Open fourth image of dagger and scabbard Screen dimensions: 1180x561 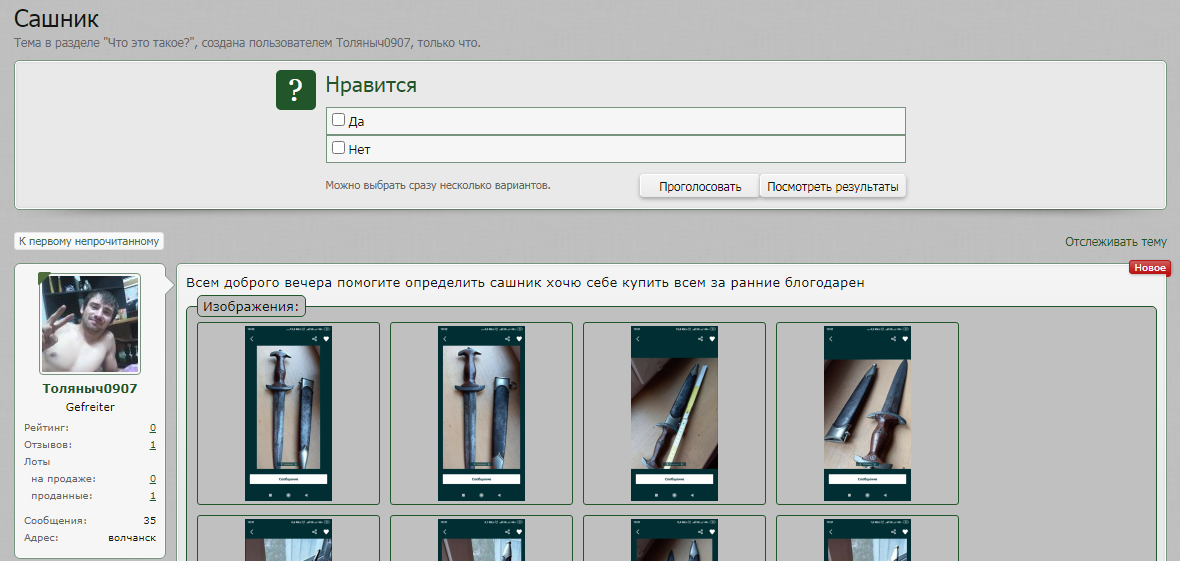pyautogui.click(x=867, y=413)
